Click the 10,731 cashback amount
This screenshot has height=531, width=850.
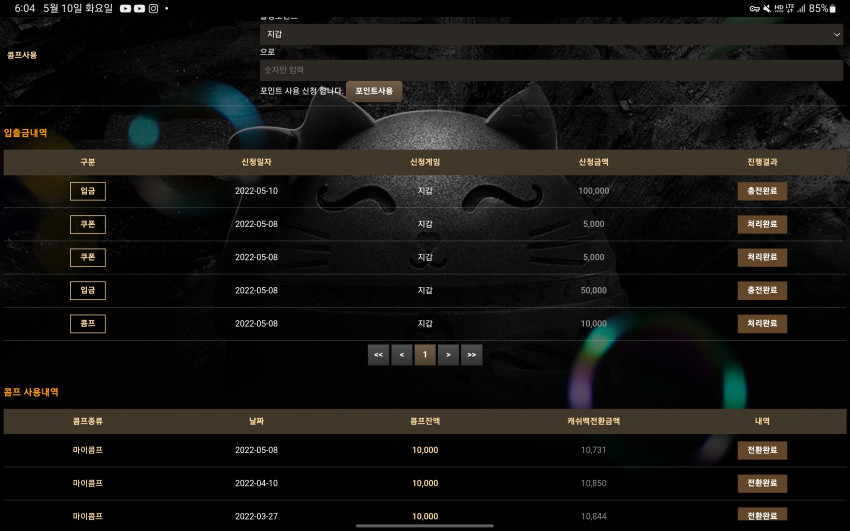click(x=594, y=450)
